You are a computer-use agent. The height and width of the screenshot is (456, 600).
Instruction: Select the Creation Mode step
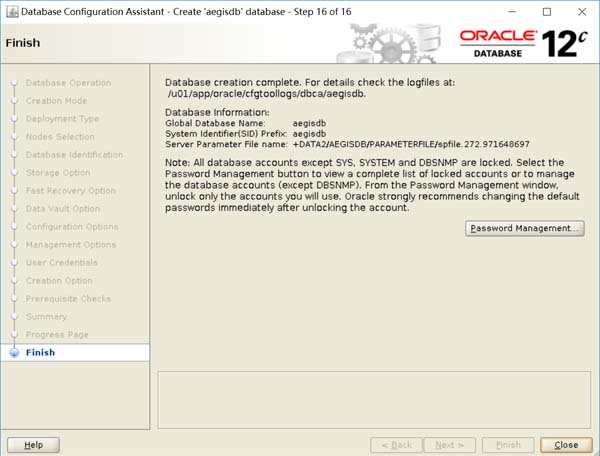[56, 101]
